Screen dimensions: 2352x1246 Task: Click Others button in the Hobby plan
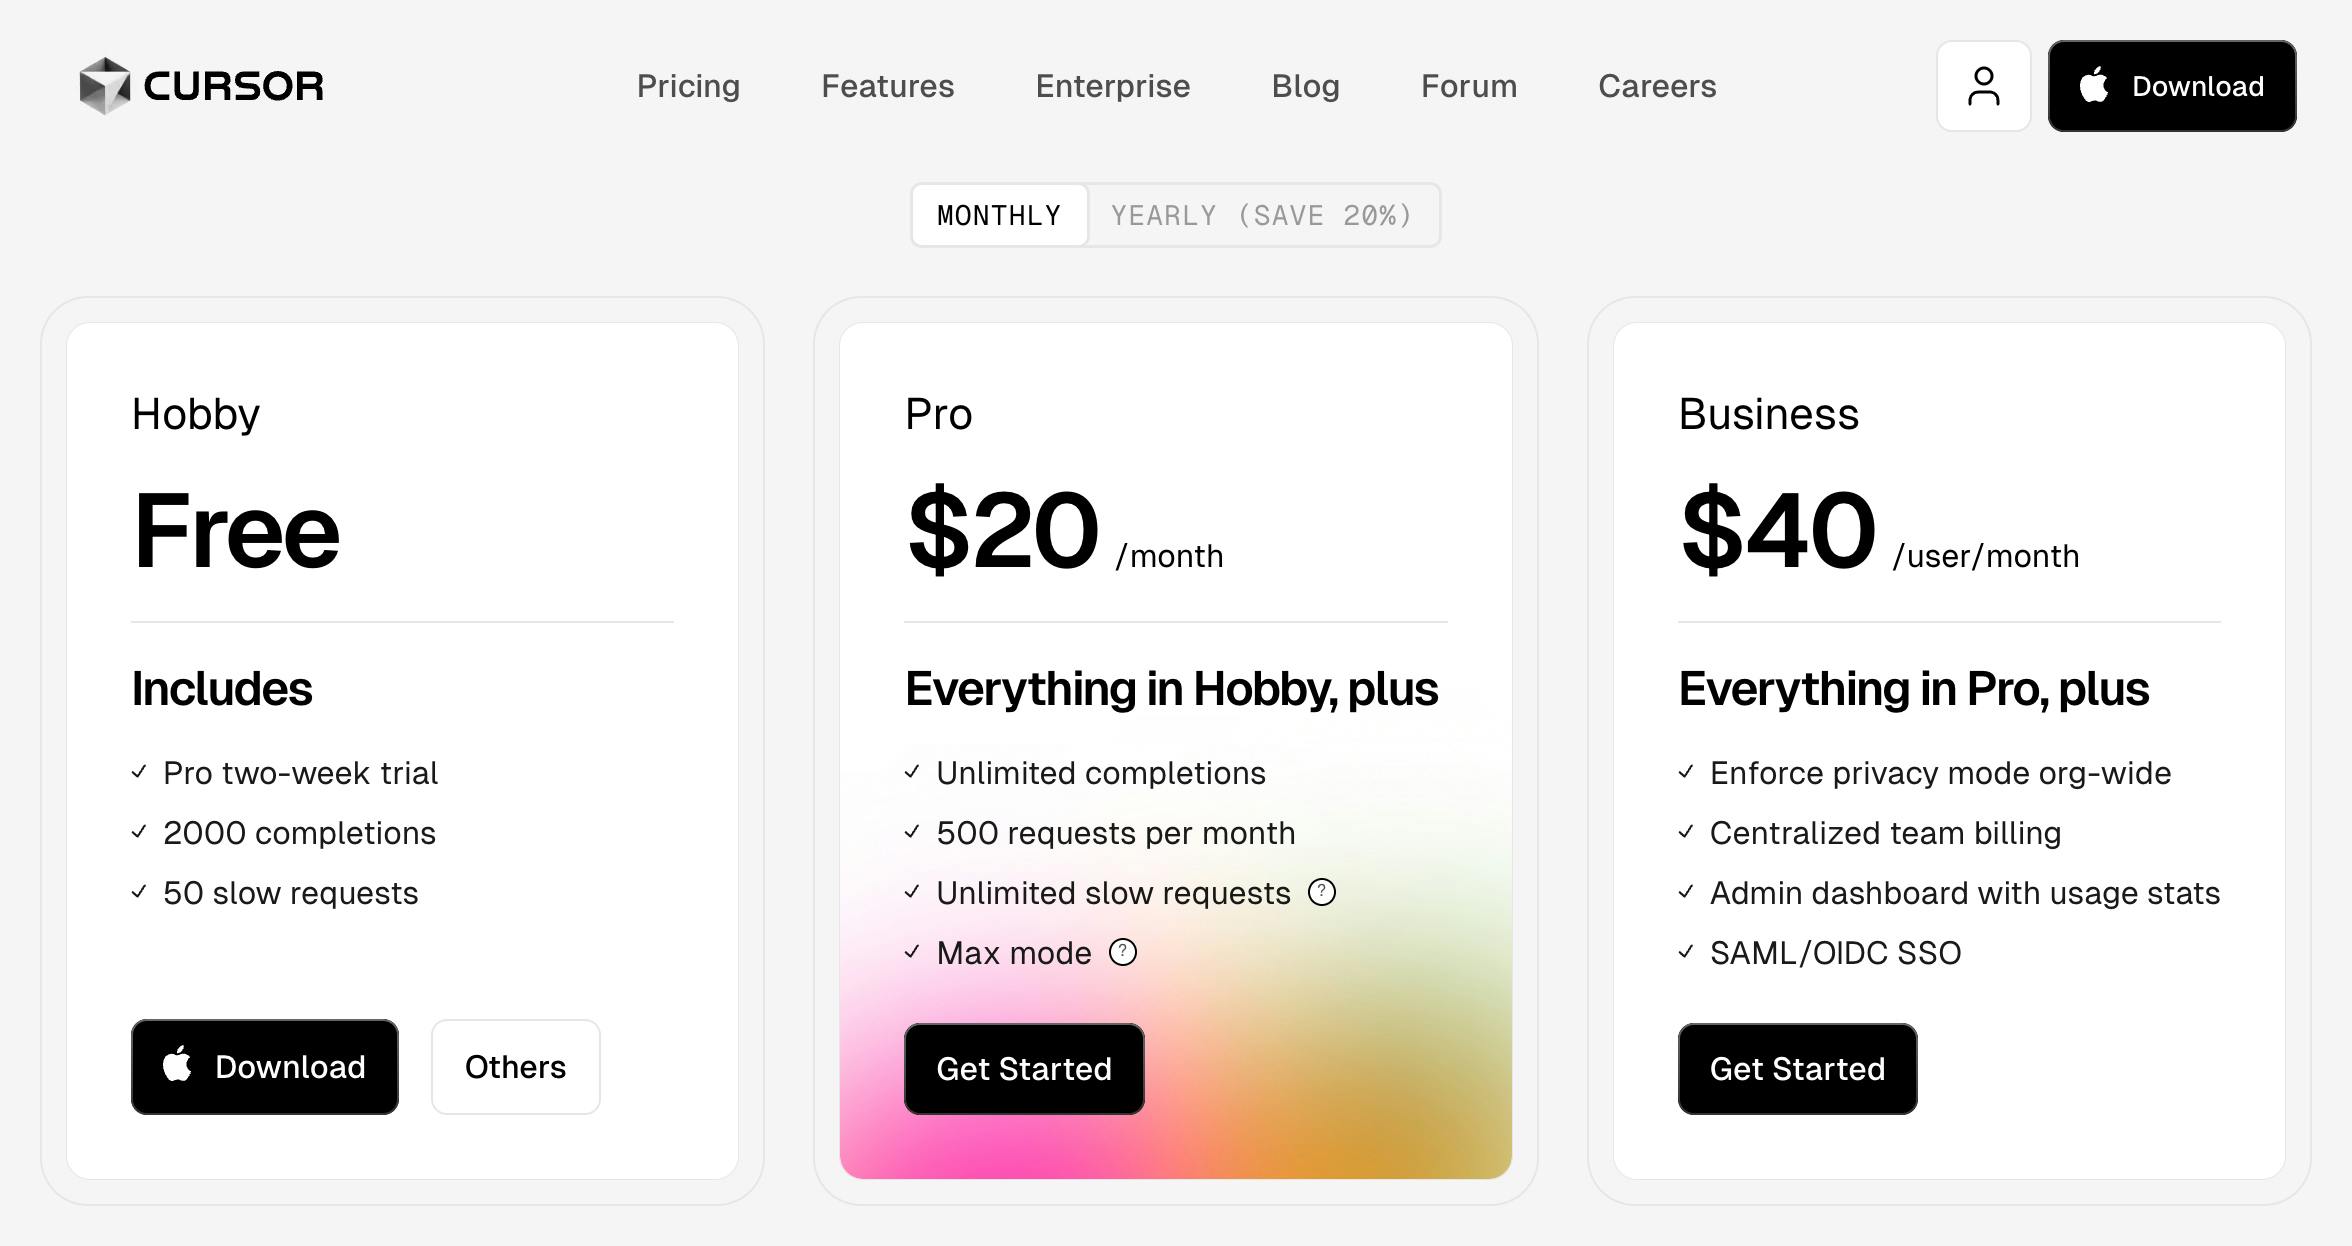click(x=515, y=1067)
